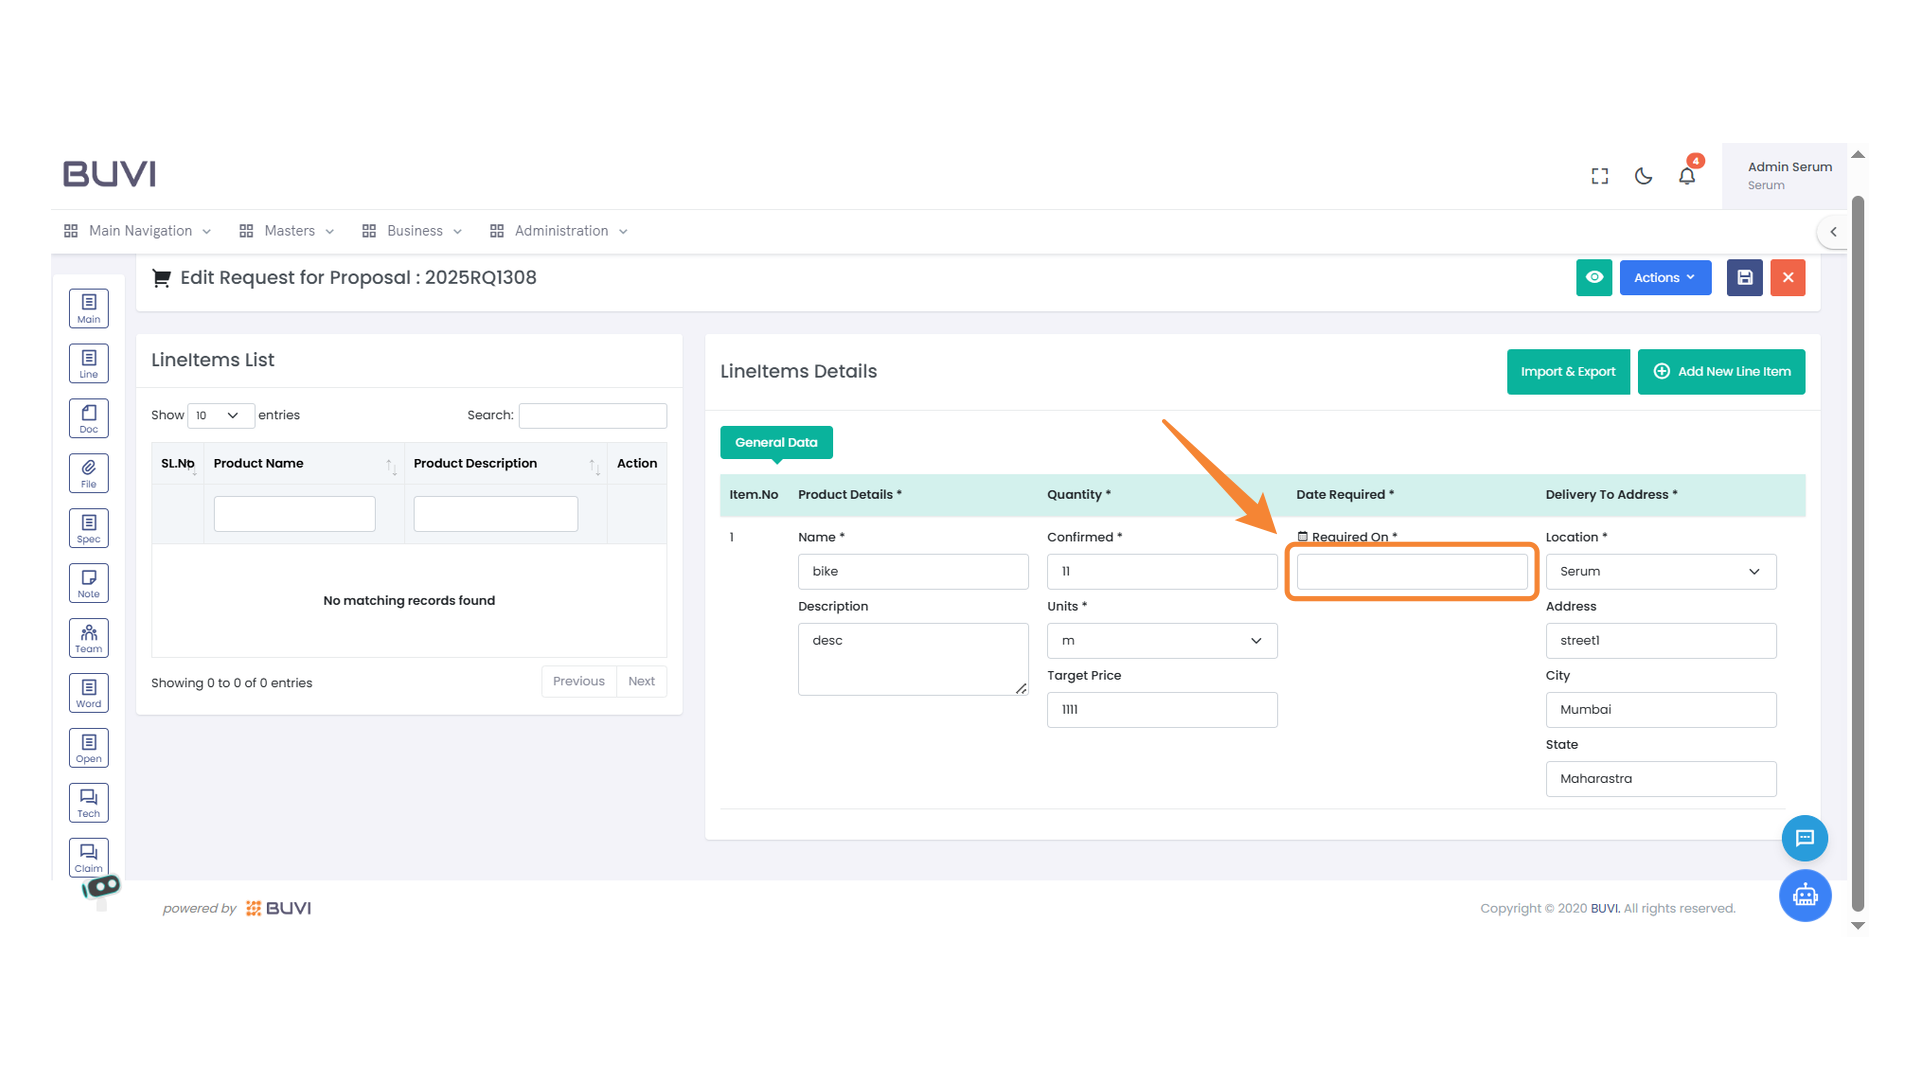Open Import & Export

pyautogui.click(x=1568, y=371)
